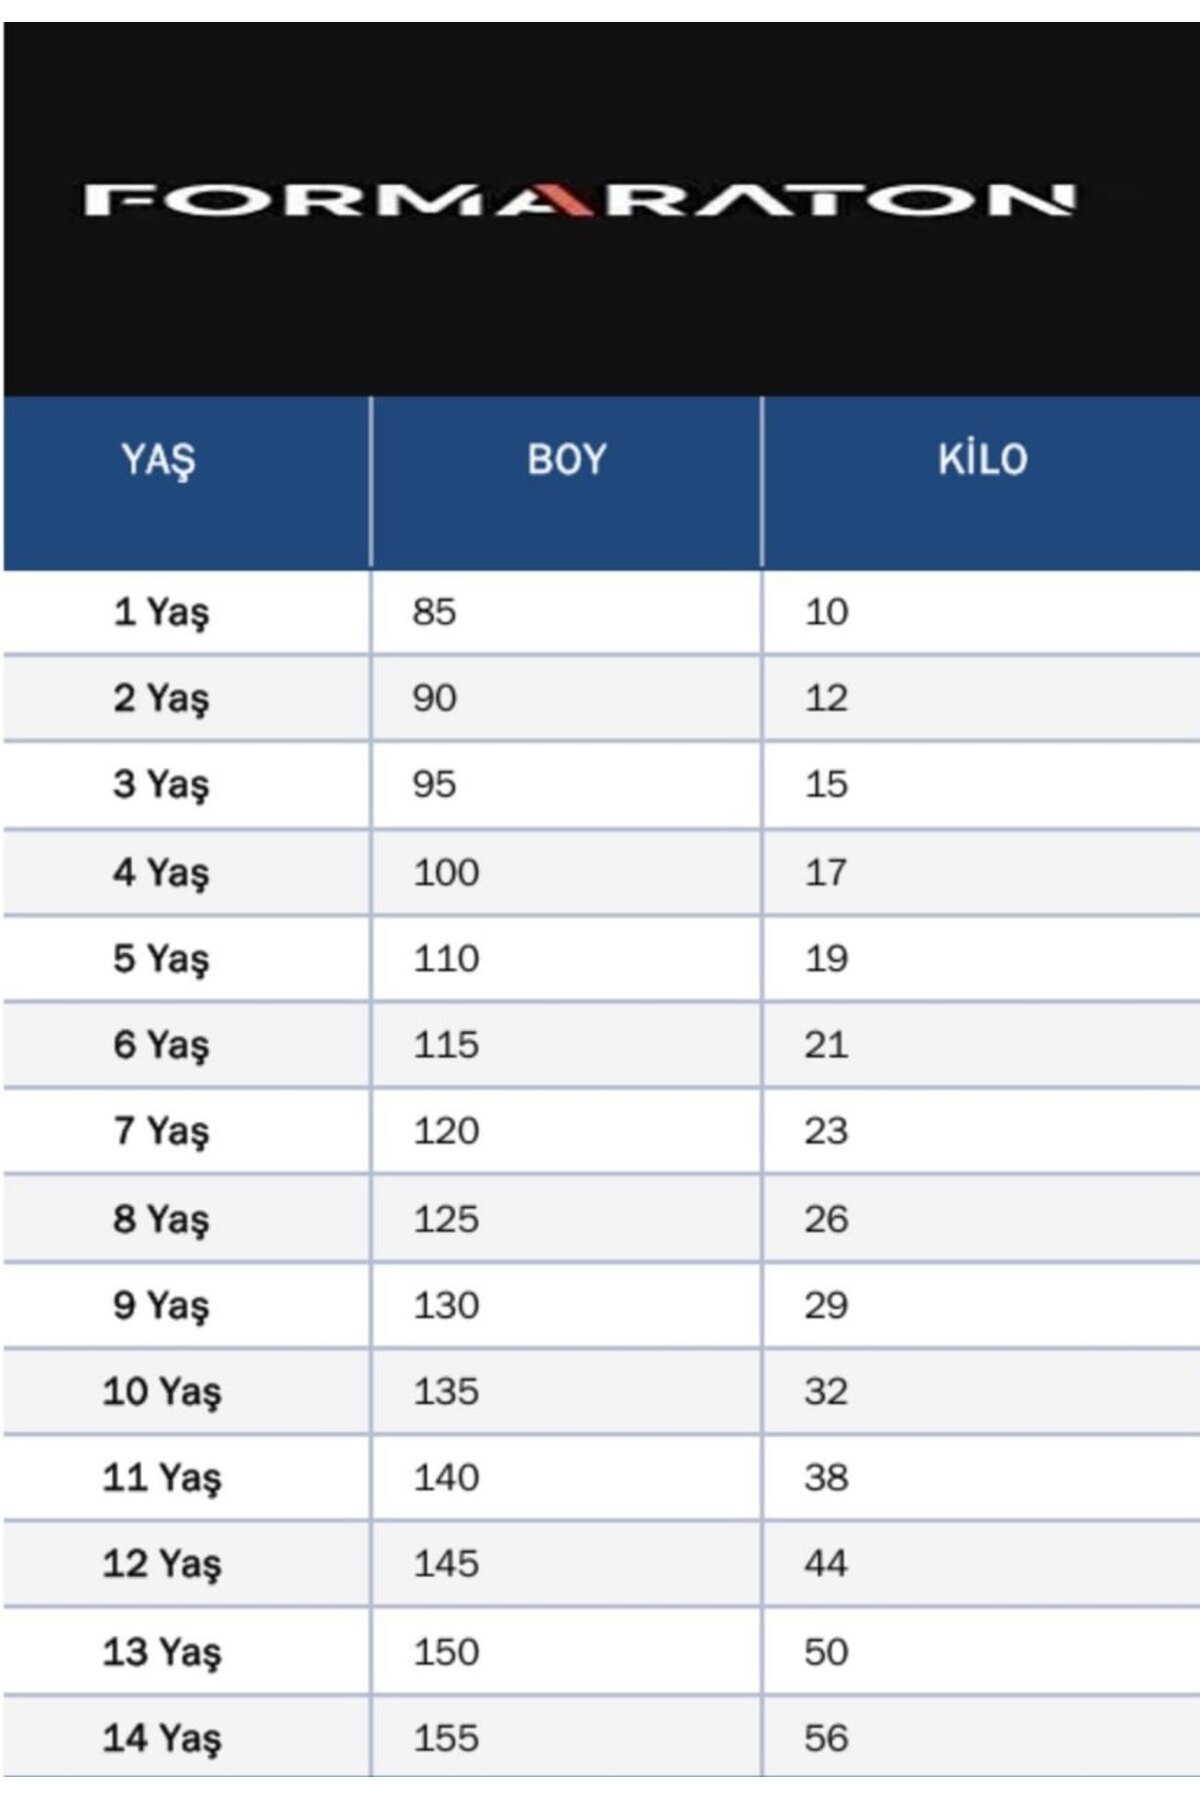The height and width of the screenshot is (1800, 1200).
Task: Select the 2 Yaş row label
Action: click(161, 698)
